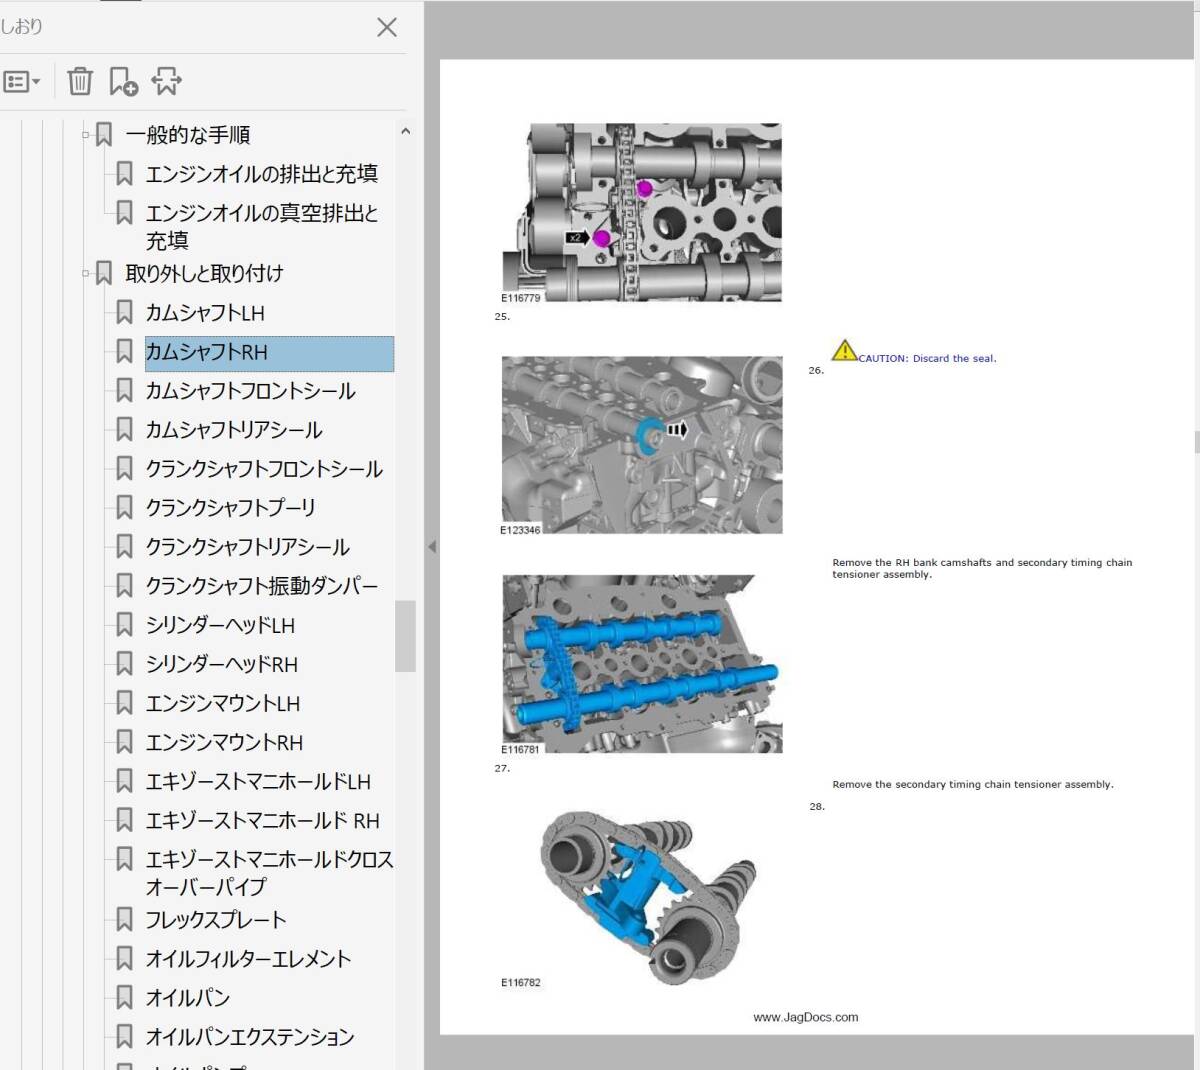Click bookmark icon beside シリンダーヘッドLH

125,625
